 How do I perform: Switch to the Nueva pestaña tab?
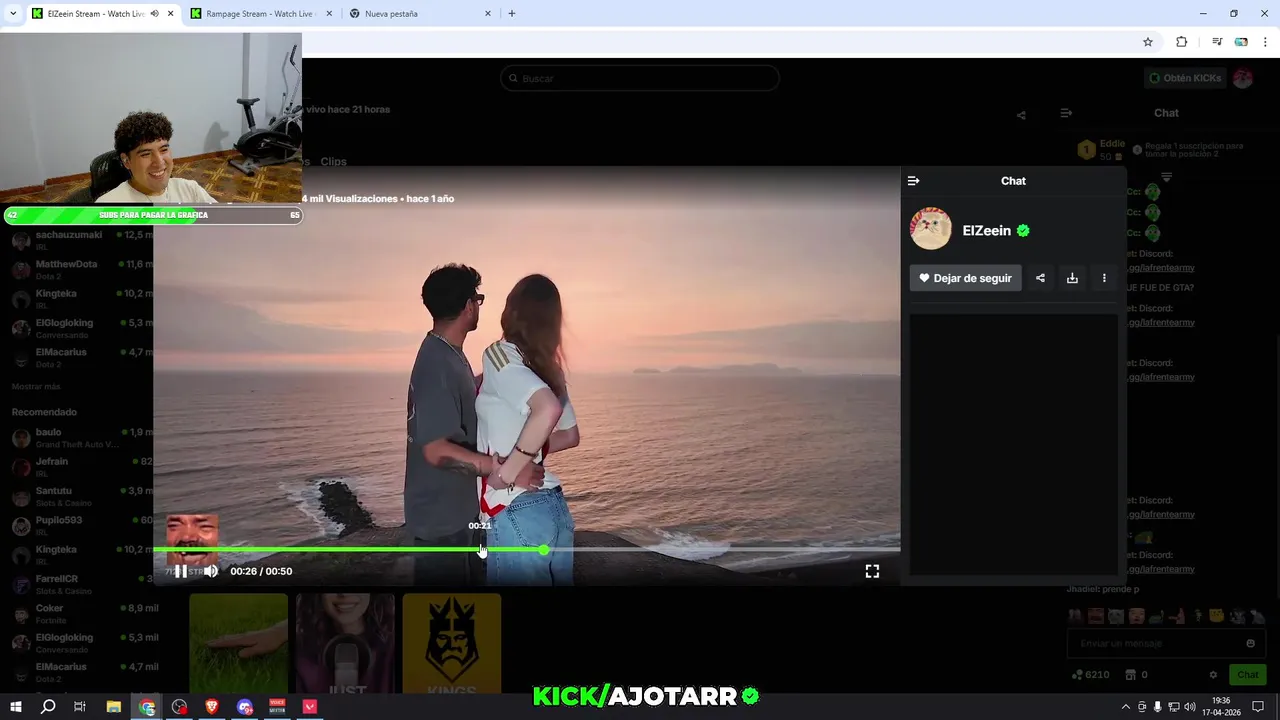click(420, 14)
